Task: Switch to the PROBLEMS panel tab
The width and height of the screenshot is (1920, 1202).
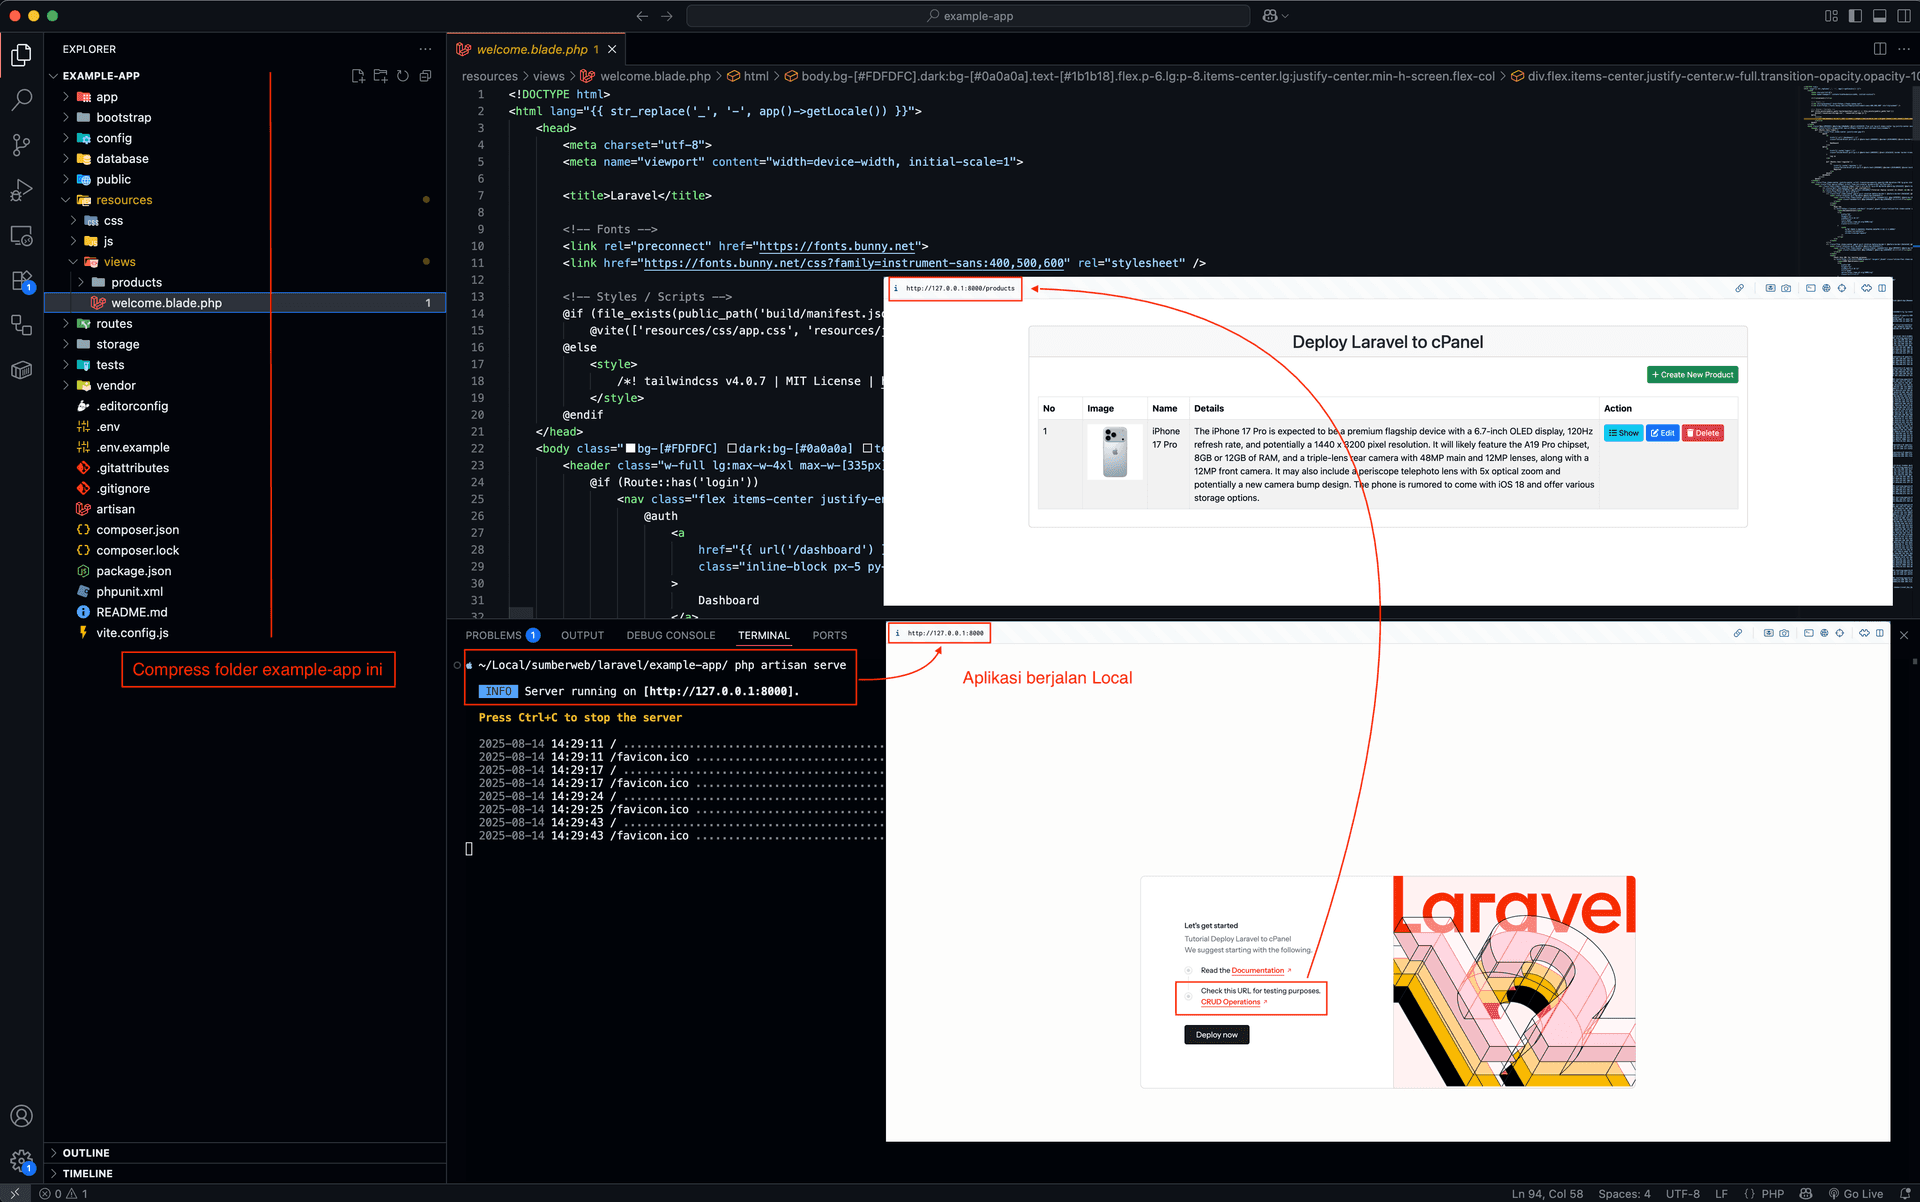Action: 494,635
